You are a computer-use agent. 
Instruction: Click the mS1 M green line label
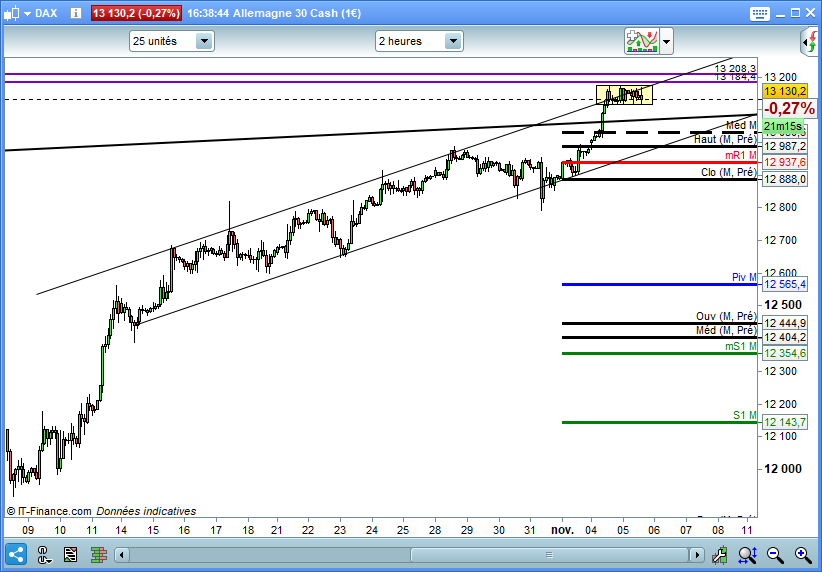coord(741,347)
